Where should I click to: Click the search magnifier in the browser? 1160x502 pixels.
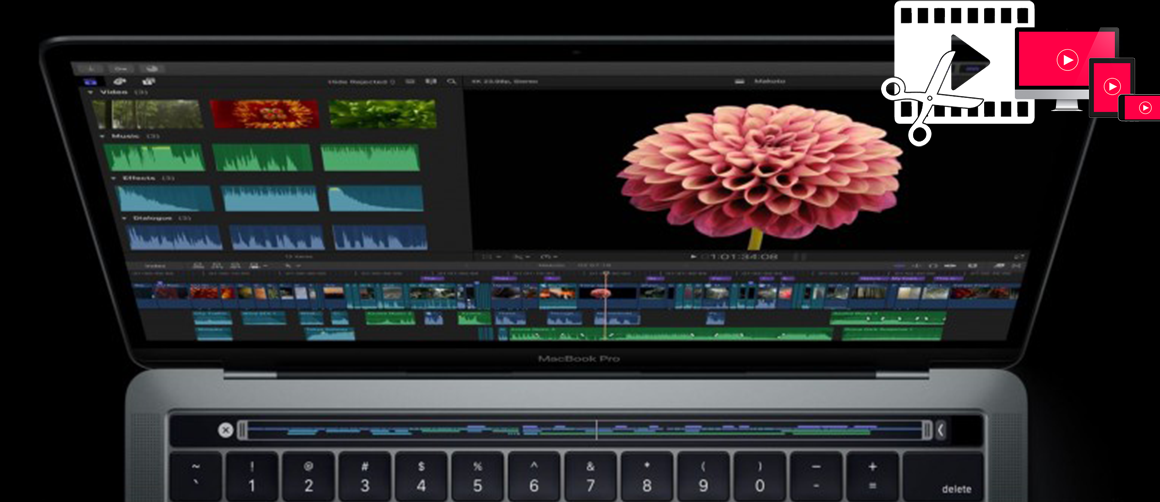451,81
